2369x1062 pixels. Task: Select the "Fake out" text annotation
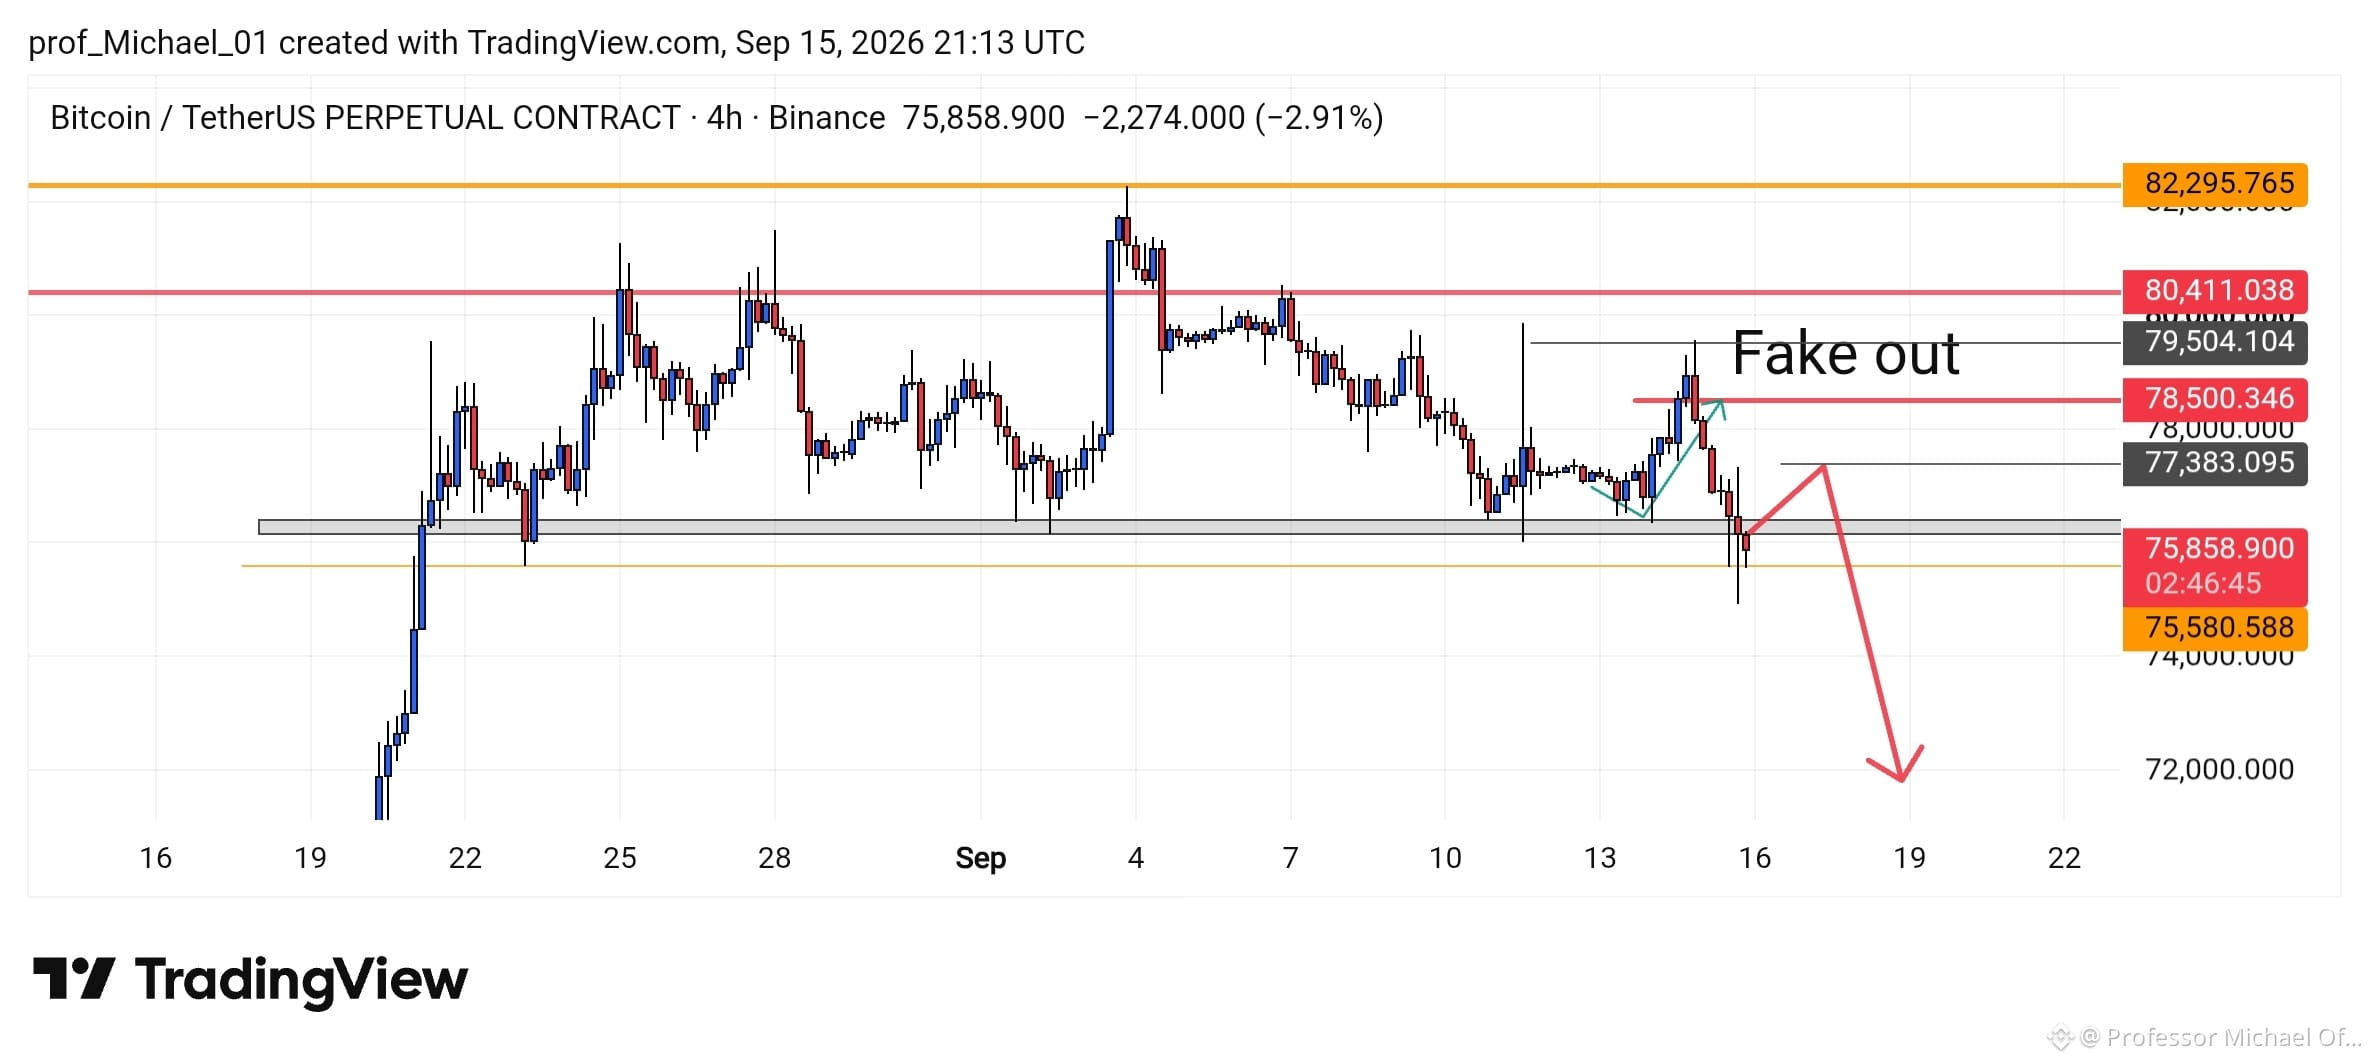tap(1845, 354)
